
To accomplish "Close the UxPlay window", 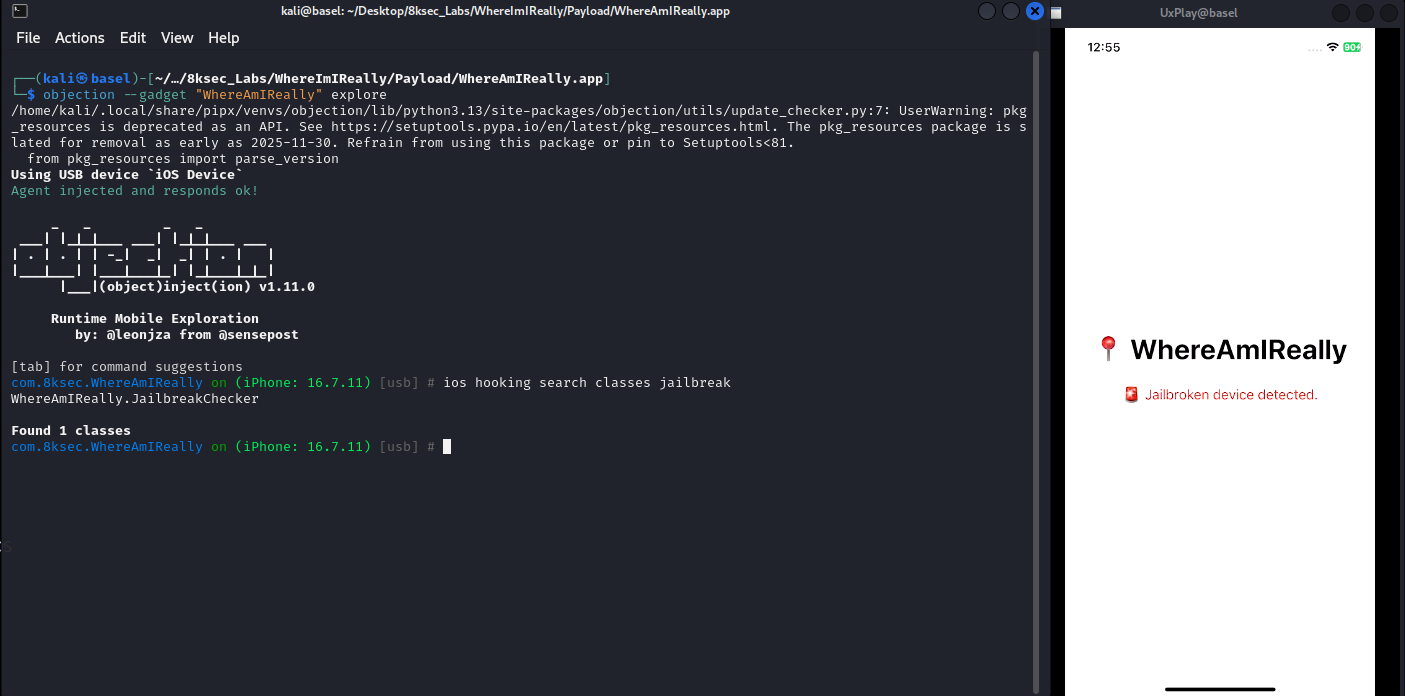I will pyautogui.click(x=1389, y=12).
